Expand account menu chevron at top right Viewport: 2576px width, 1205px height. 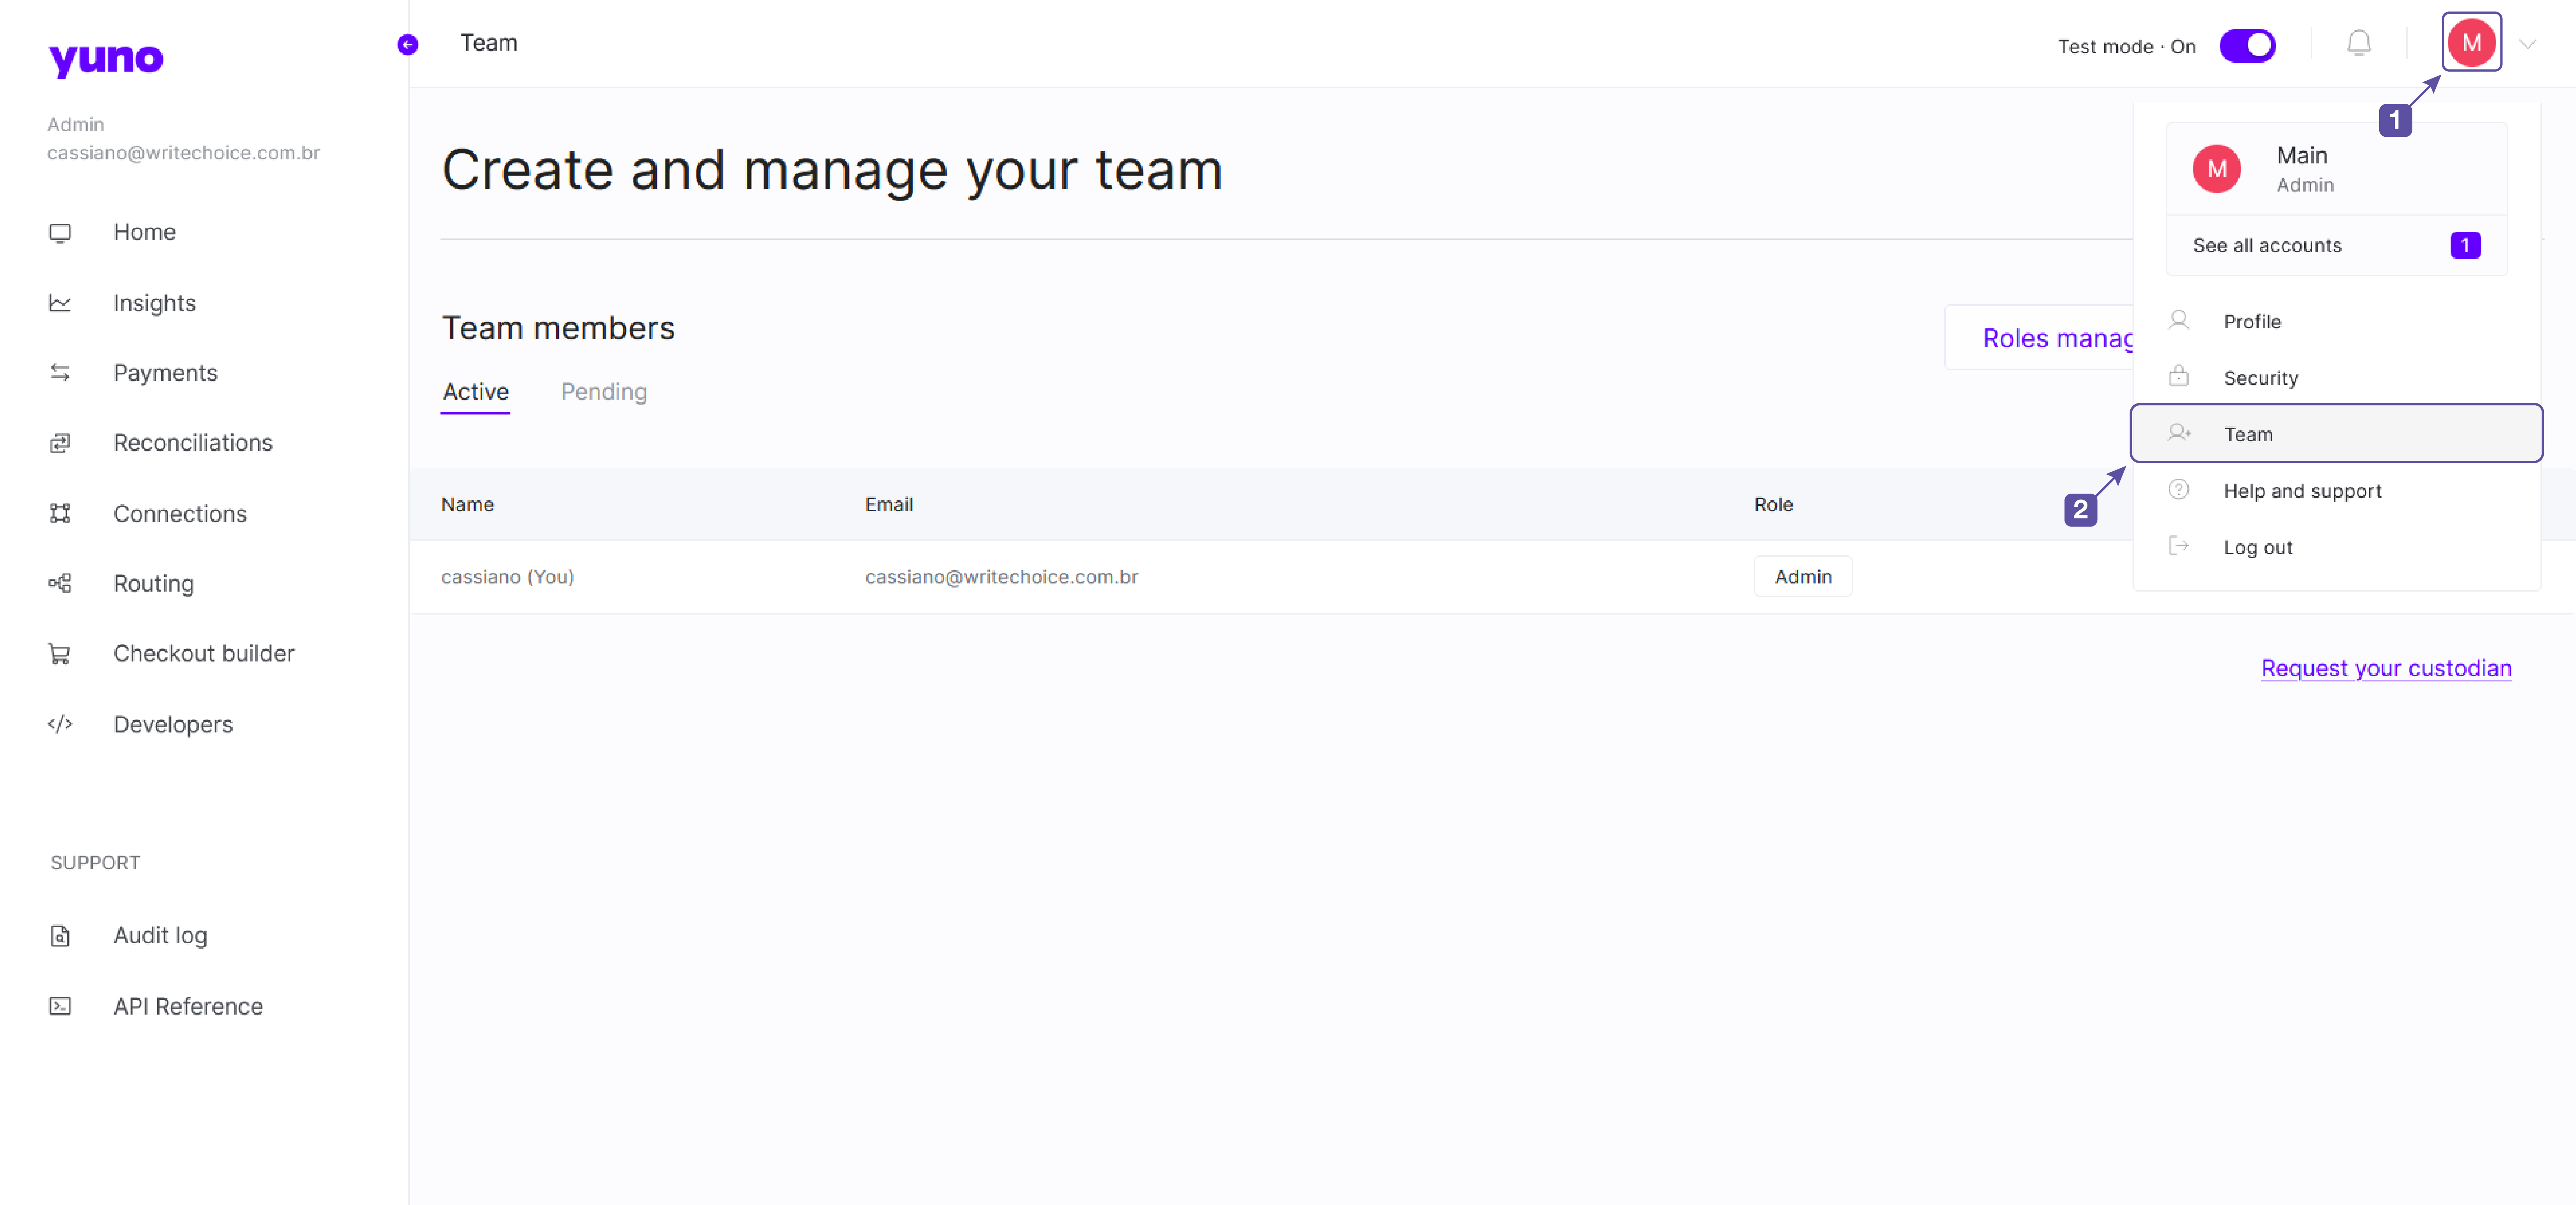2527,44
